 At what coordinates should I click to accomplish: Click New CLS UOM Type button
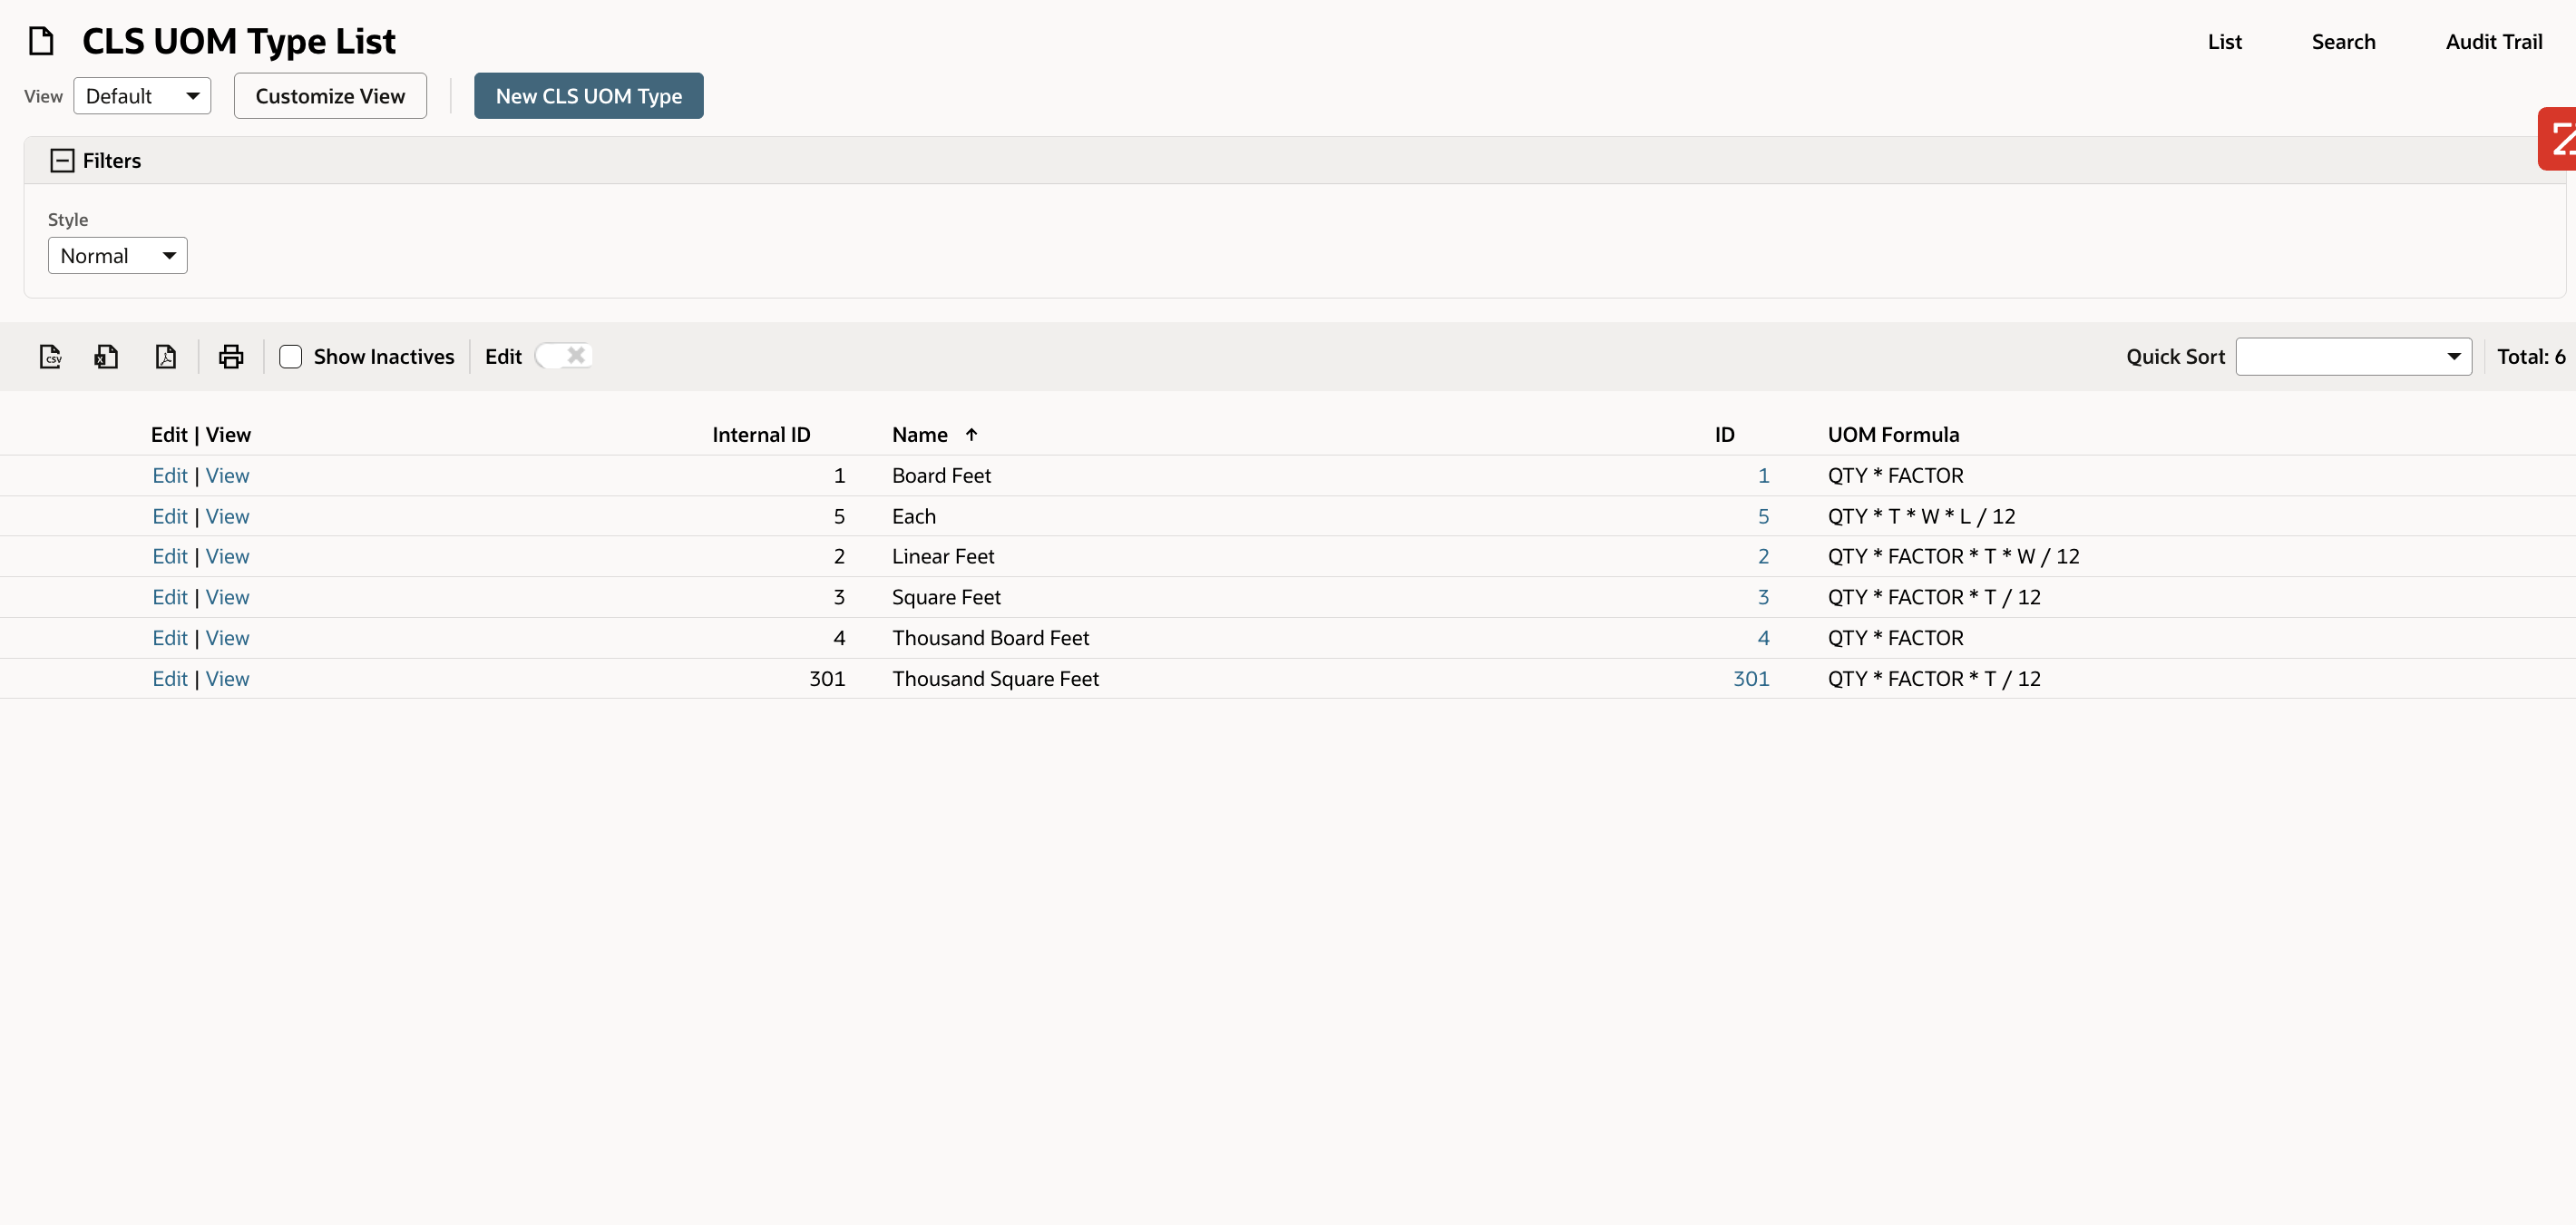tap(588, 96)
